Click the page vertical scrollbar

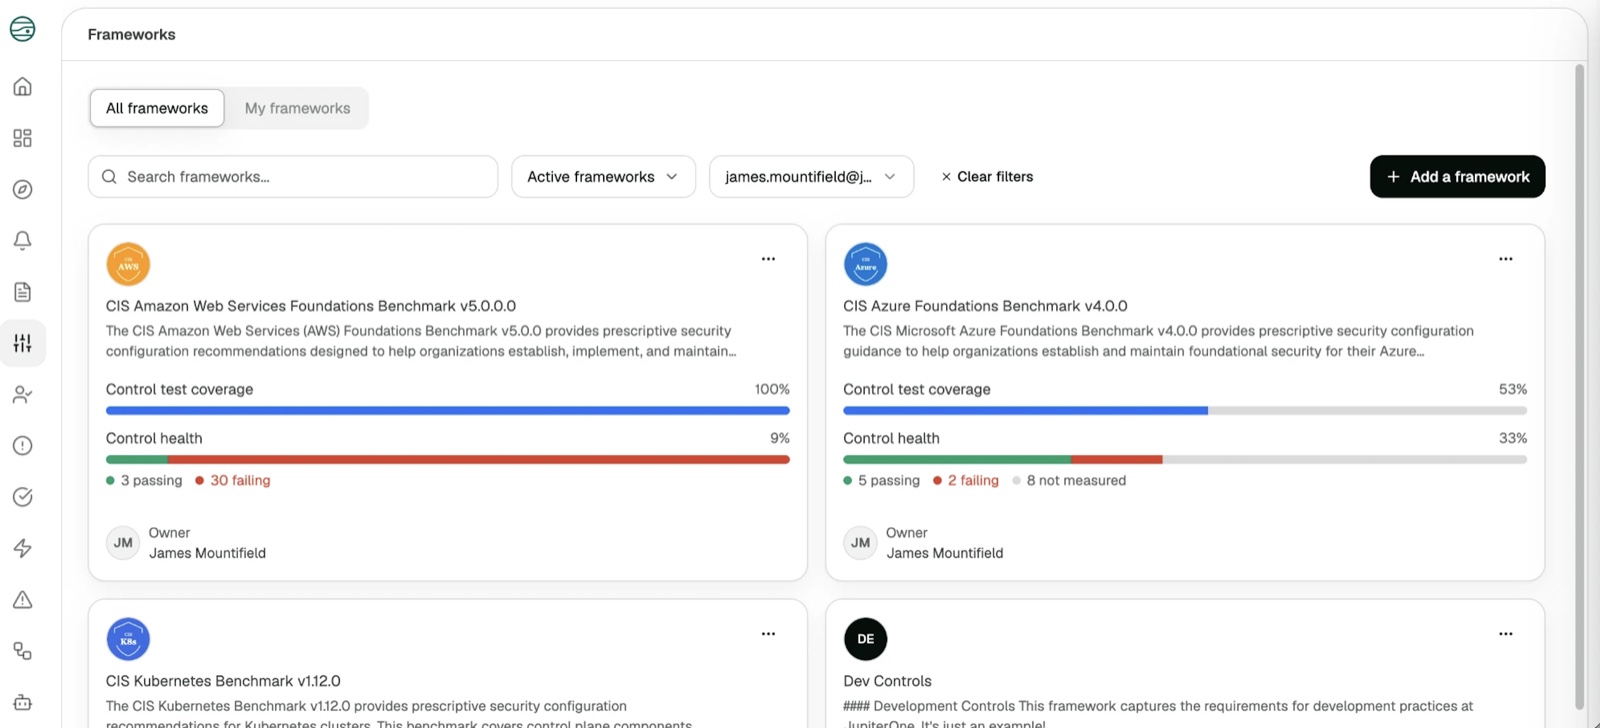pyautogui.click(x=1580, y=385)
